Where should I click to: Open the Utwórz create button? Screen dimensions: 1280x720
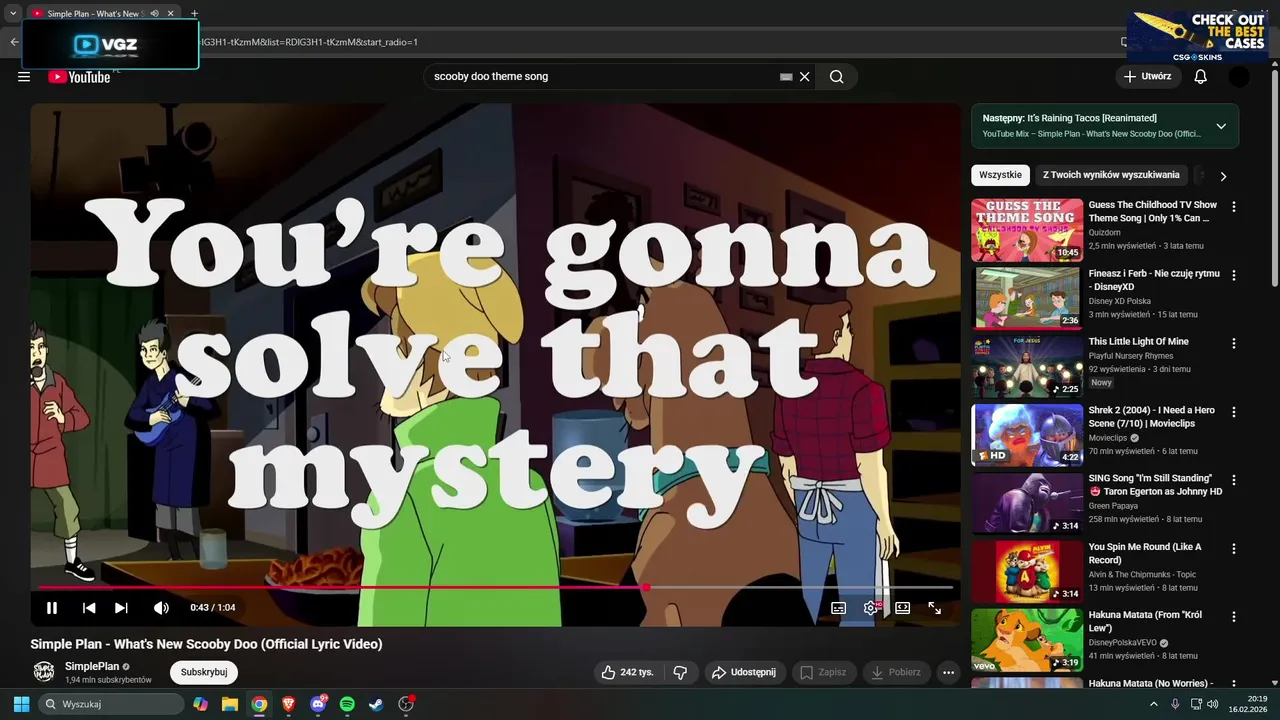click(1147, 76)
